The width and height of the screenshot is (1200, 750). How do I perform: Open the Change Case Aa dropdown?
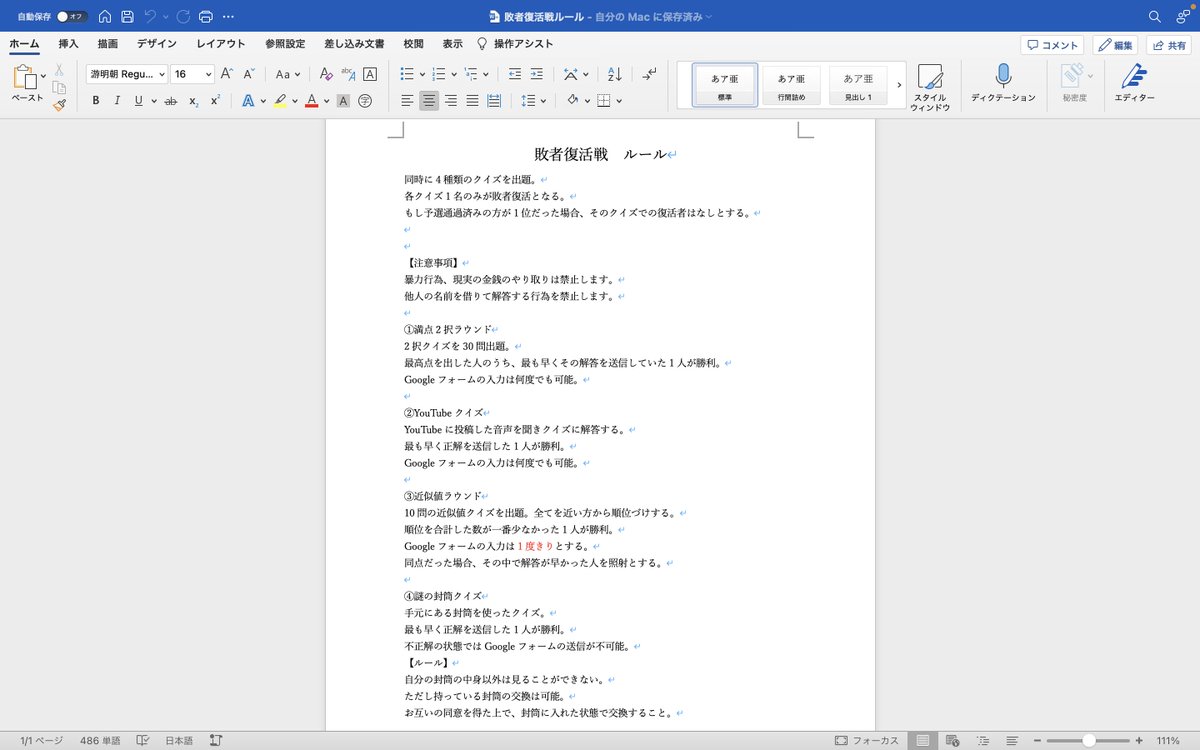[288, 74]
